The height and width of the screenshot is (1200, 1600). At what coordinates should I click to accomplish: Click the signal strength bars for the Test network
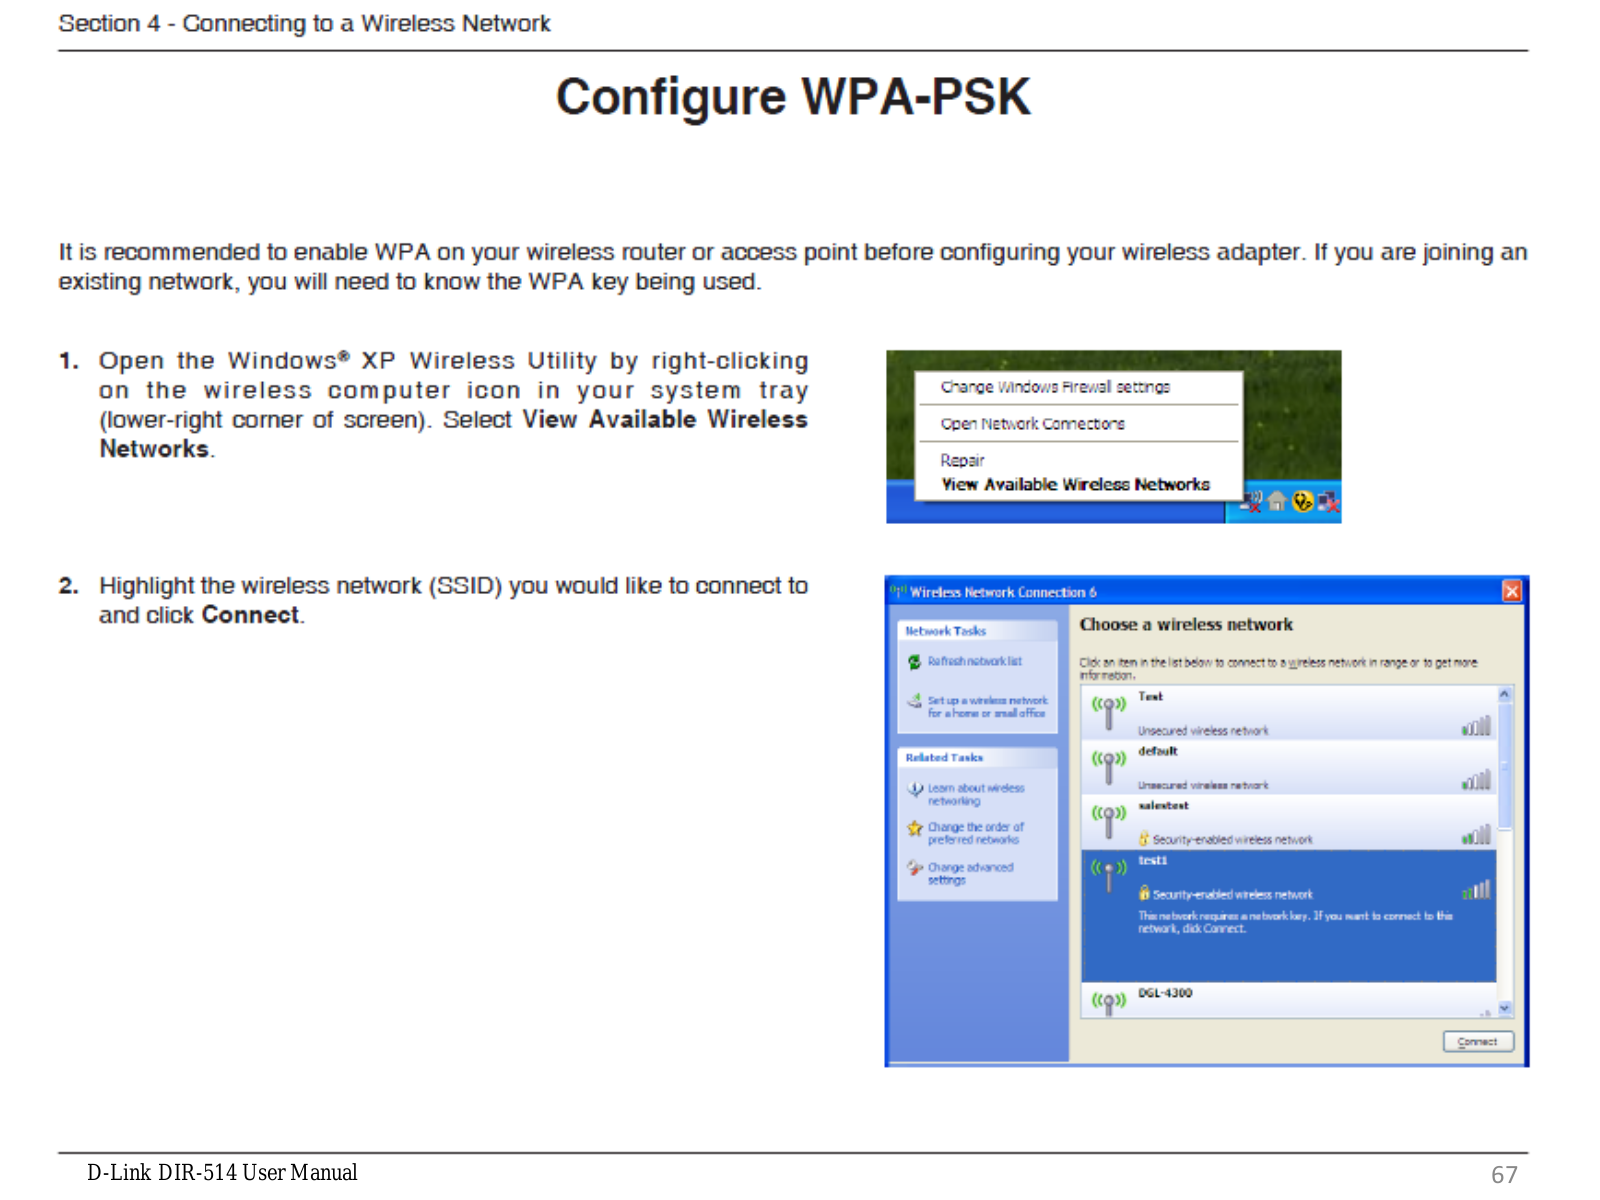[x=1476, y=726]
